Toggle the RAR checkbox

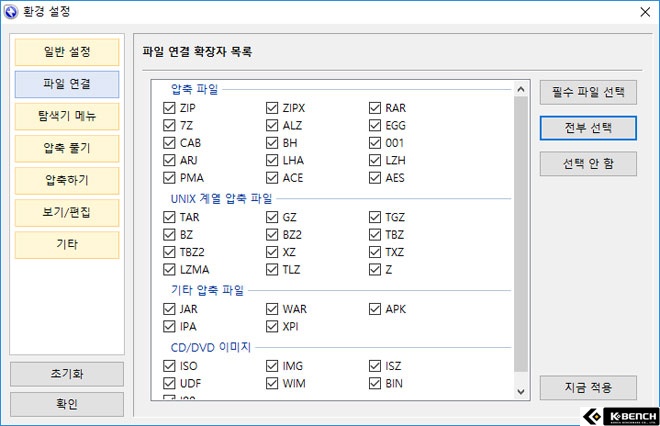point(375,108)
